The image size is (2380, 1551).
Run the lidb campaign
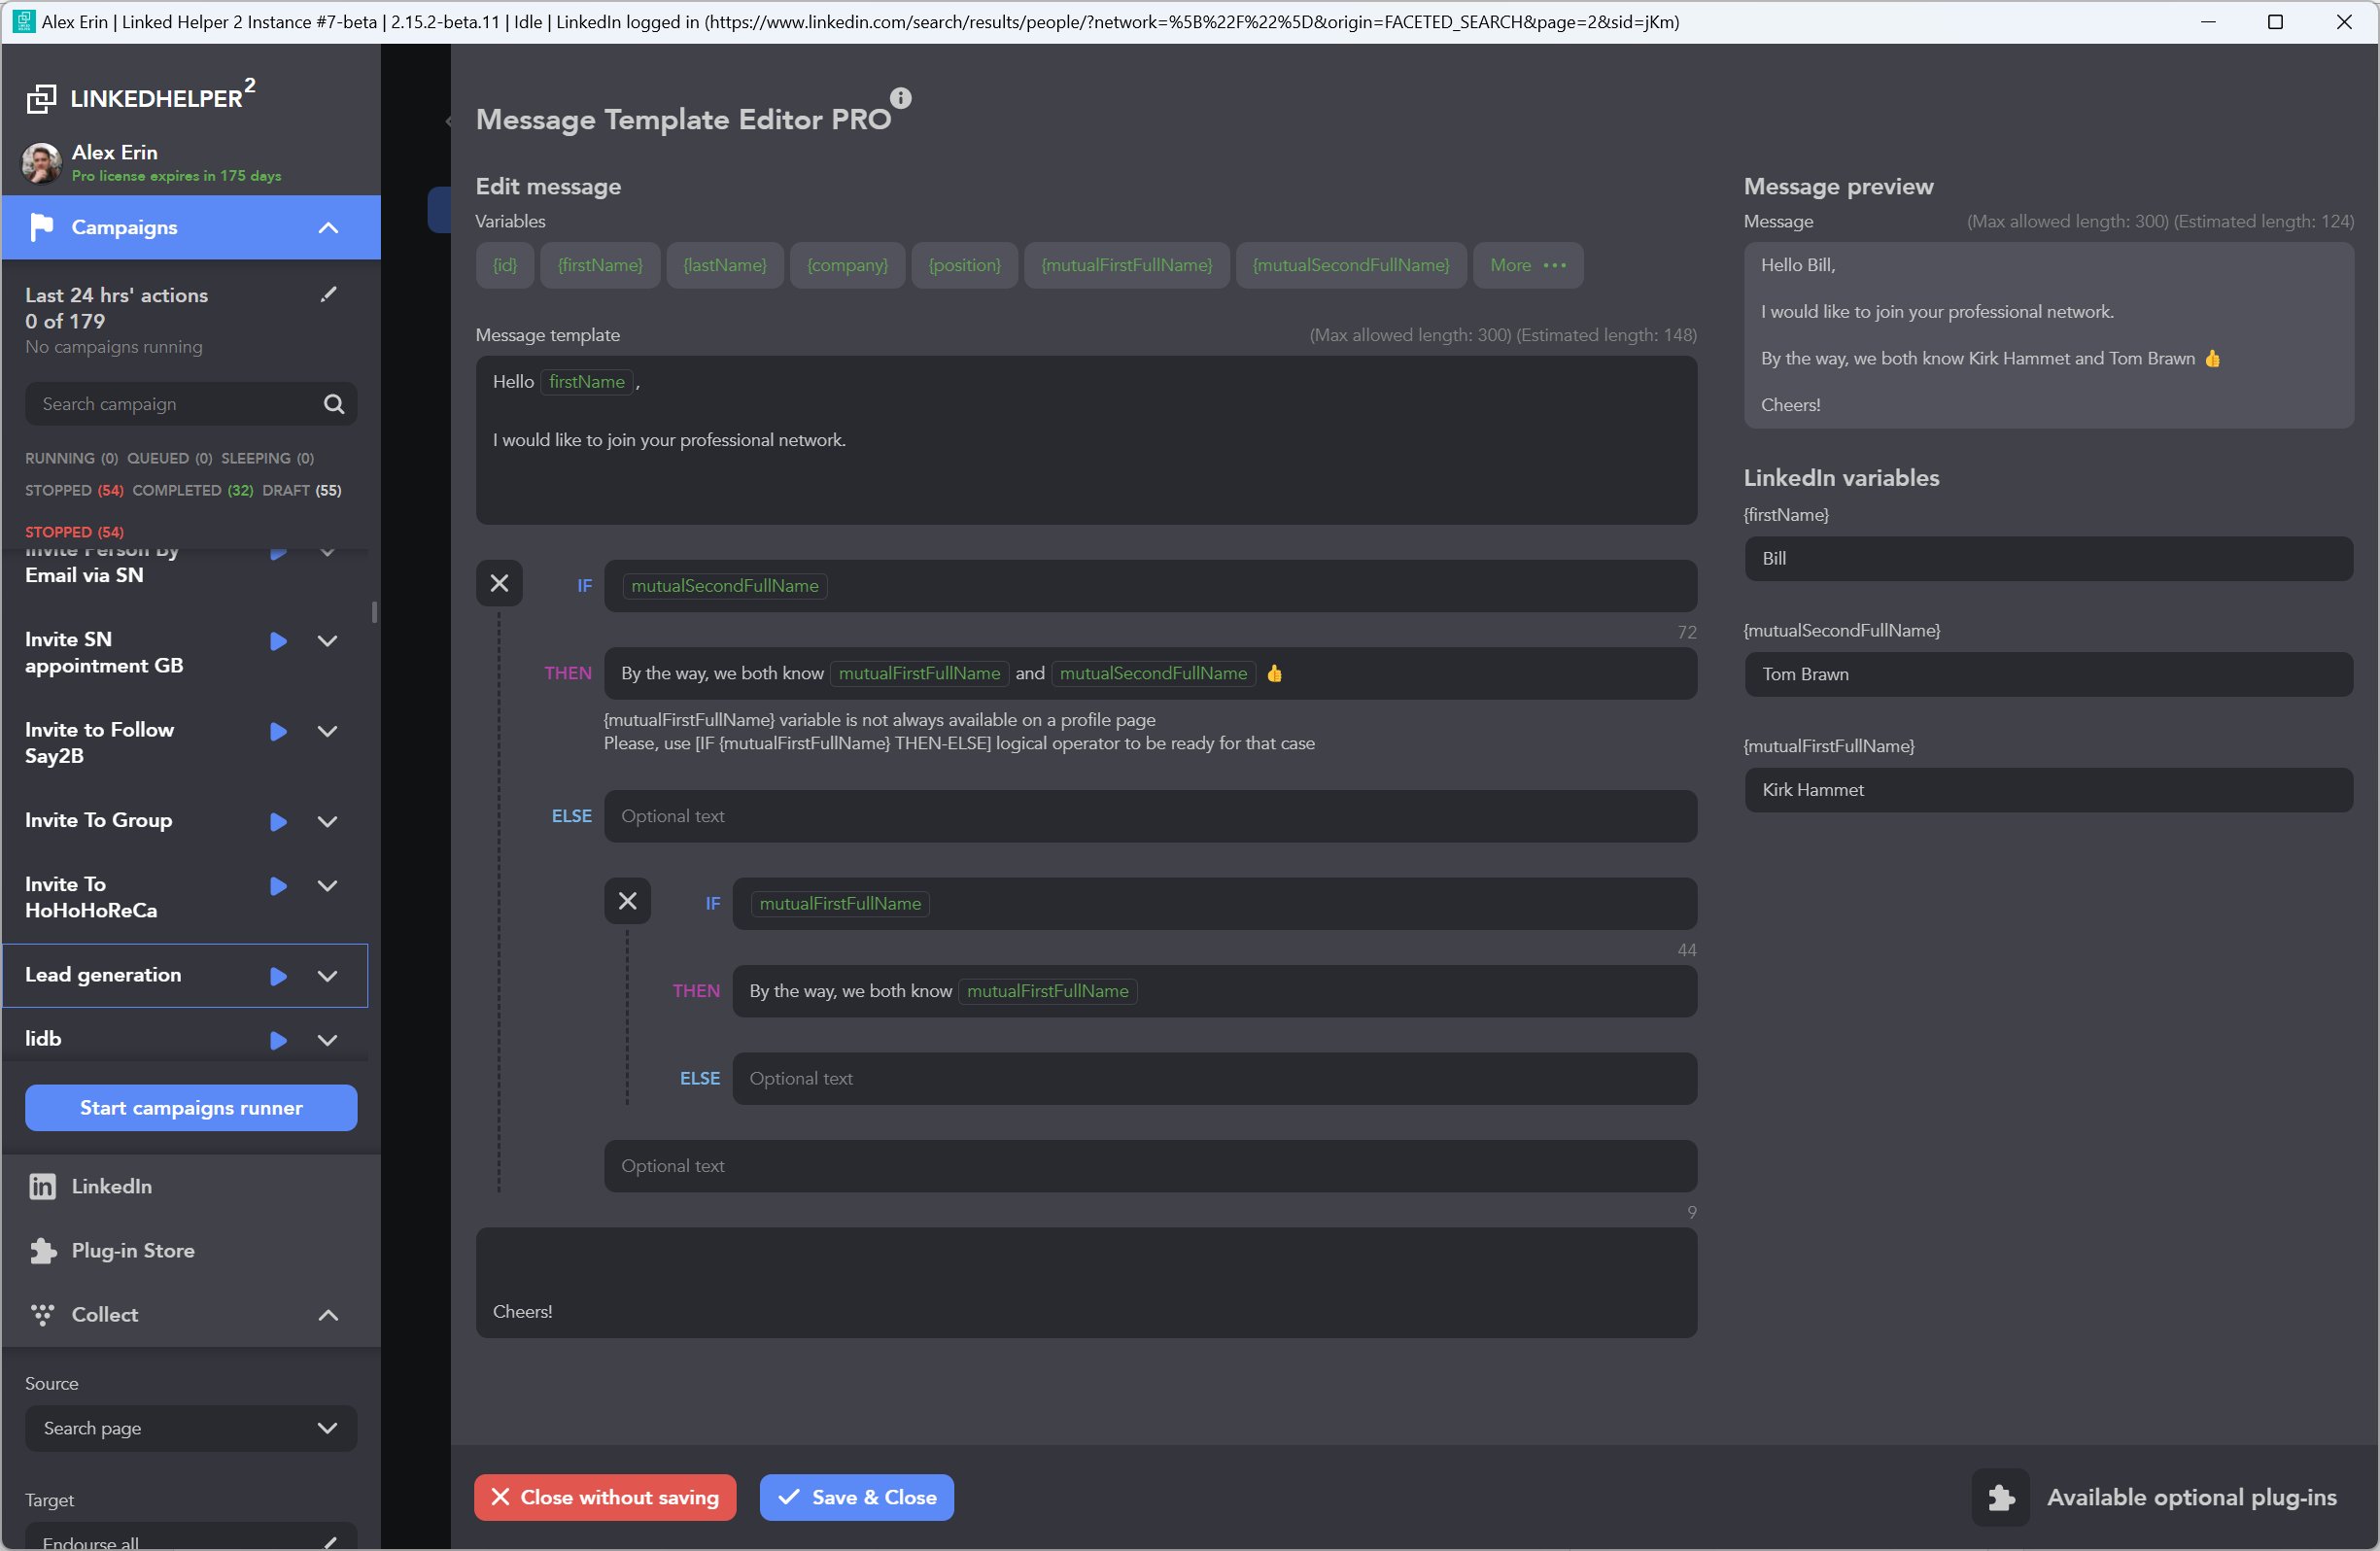point(277,1040)
